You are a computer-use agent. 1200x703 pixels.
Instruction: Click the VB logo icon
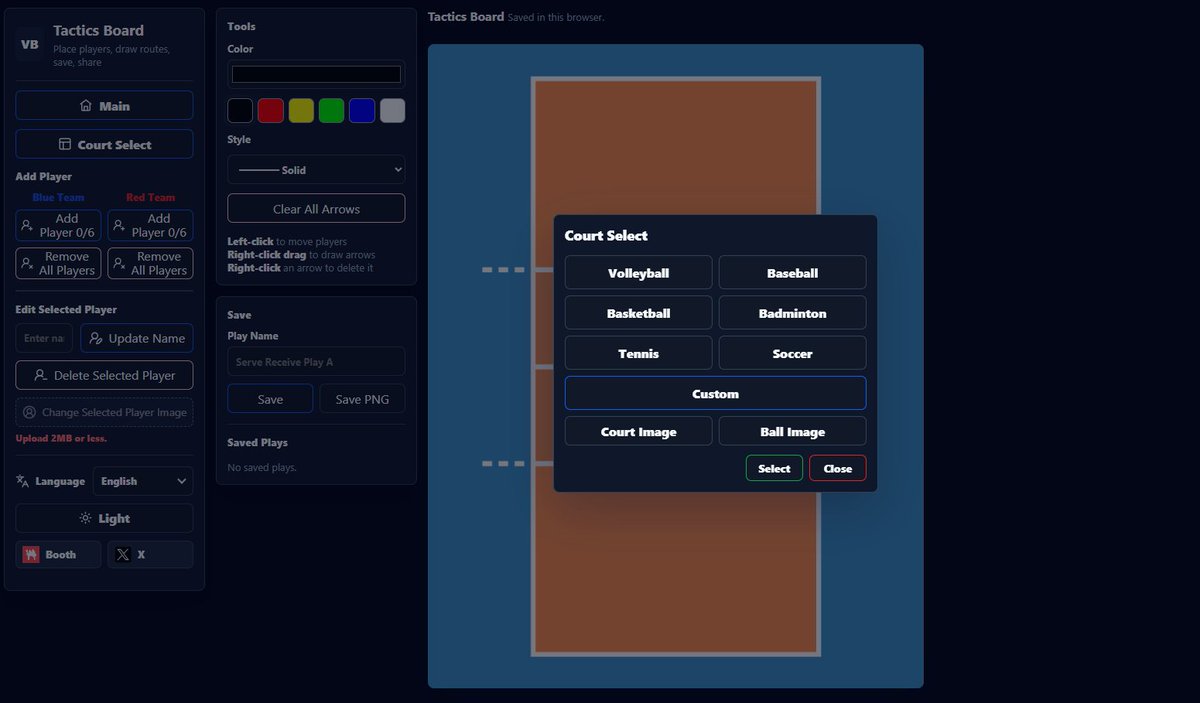coord(30,45)
